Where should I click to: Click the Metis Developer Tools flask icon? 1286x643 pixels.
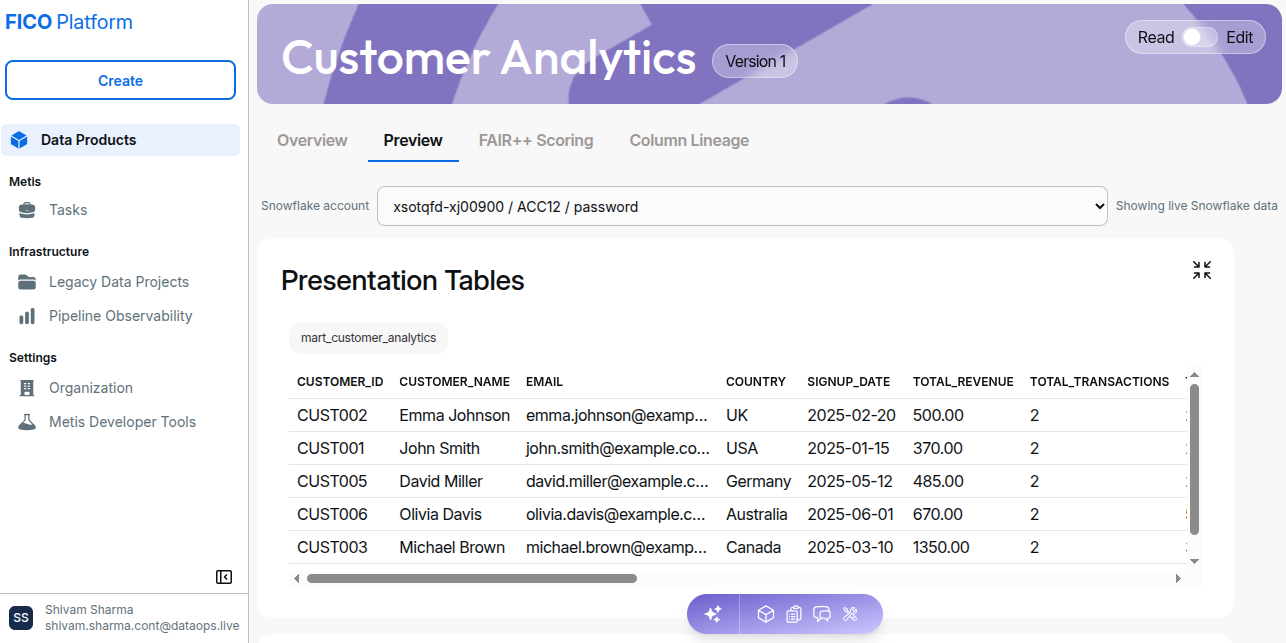point(28,422)
